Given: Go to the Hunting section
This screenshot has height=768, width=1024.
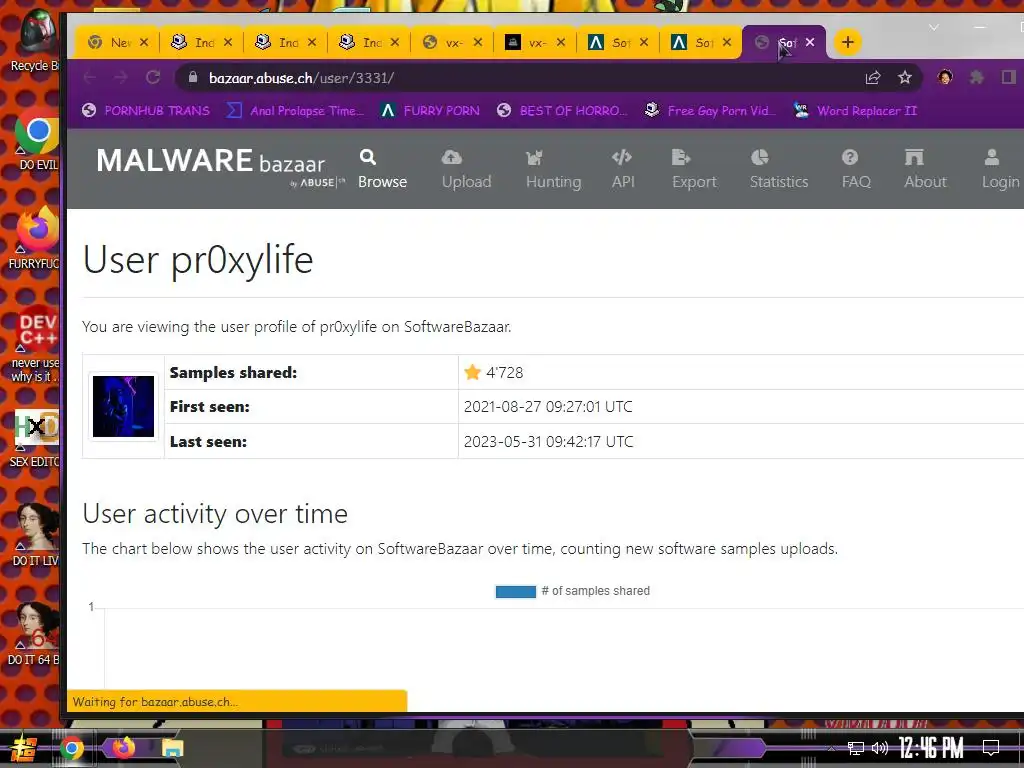Looking at the screenshot, I should click(x=553, y=169).
